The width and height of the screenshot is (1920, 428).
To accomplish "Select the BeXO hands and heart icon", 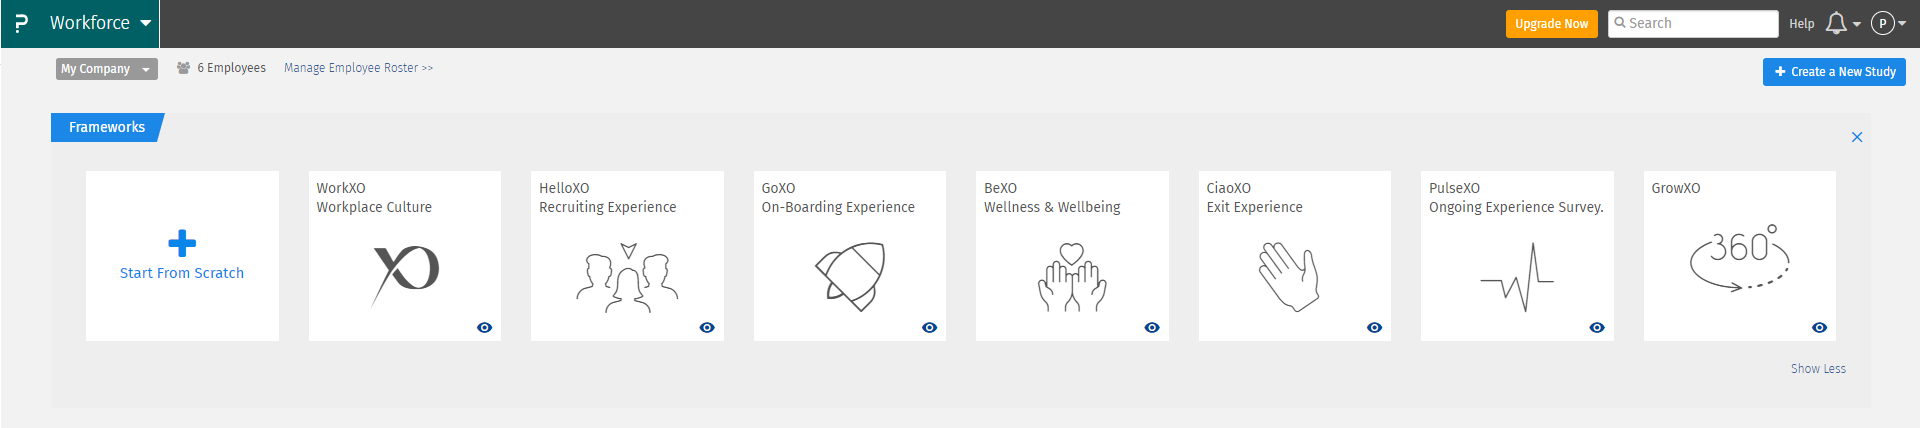I will click(x=1072, y=277).
